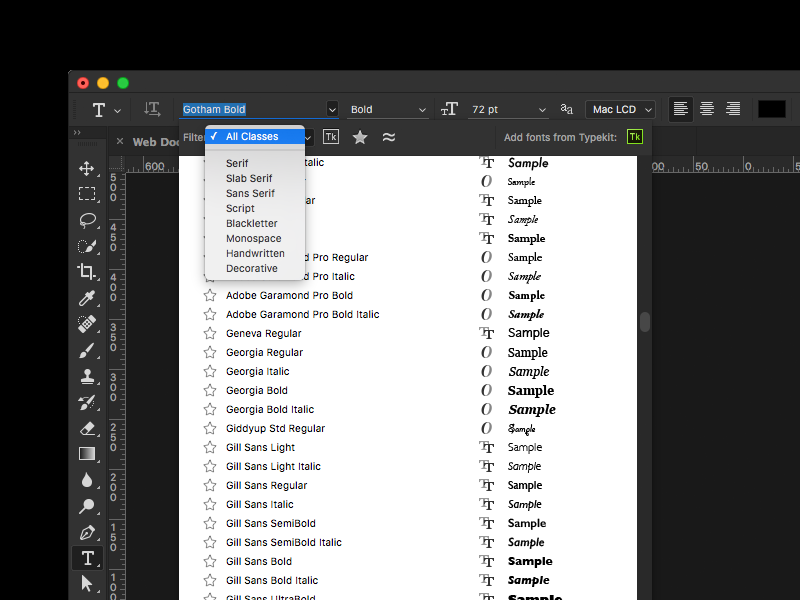Close the Web Doc document tab
The height and width of the screenshot is (600, 800).
[120, 141]
